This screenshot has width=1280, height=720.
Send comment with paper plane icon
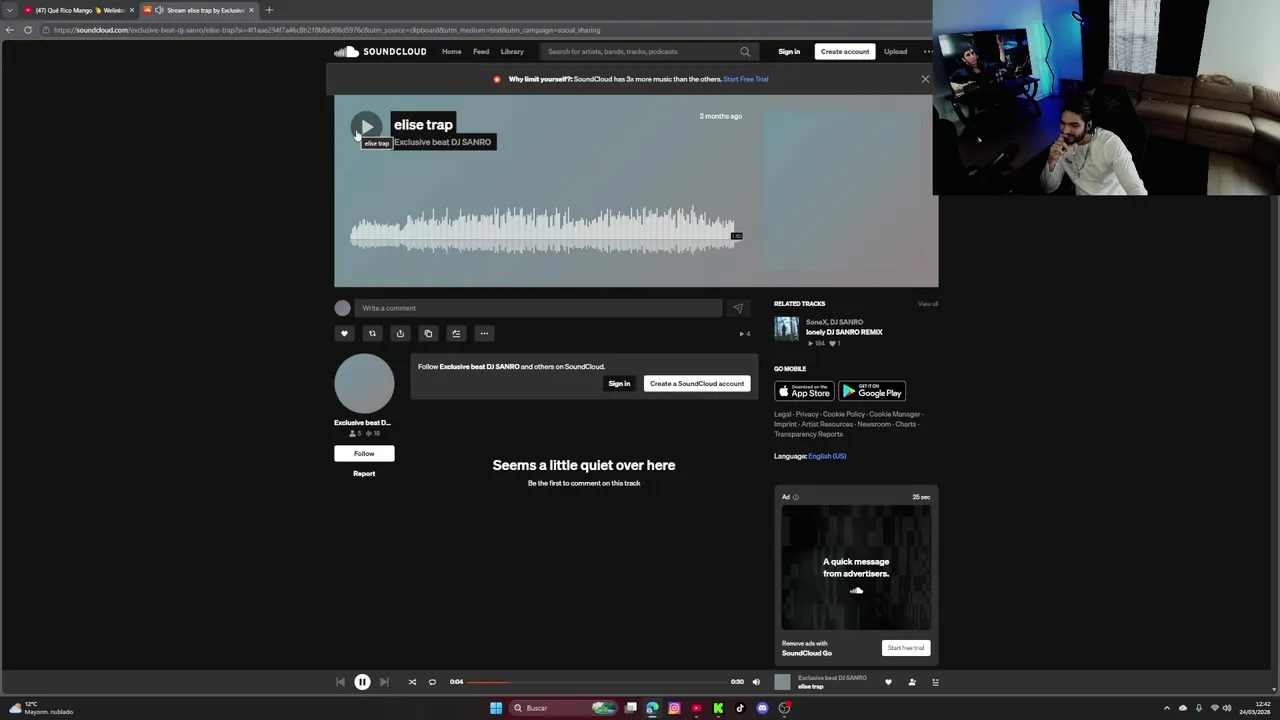tap(738, 308)
